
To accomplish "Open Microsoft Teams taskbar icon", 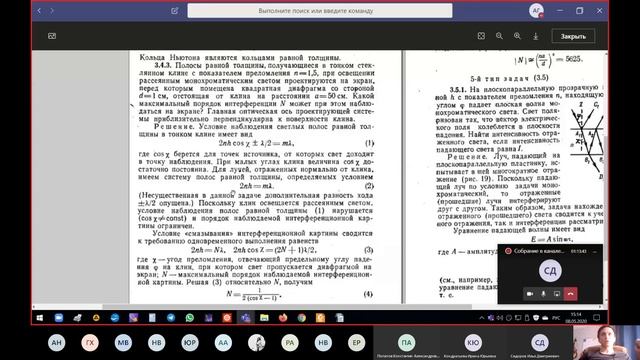I will coord(245,318).
